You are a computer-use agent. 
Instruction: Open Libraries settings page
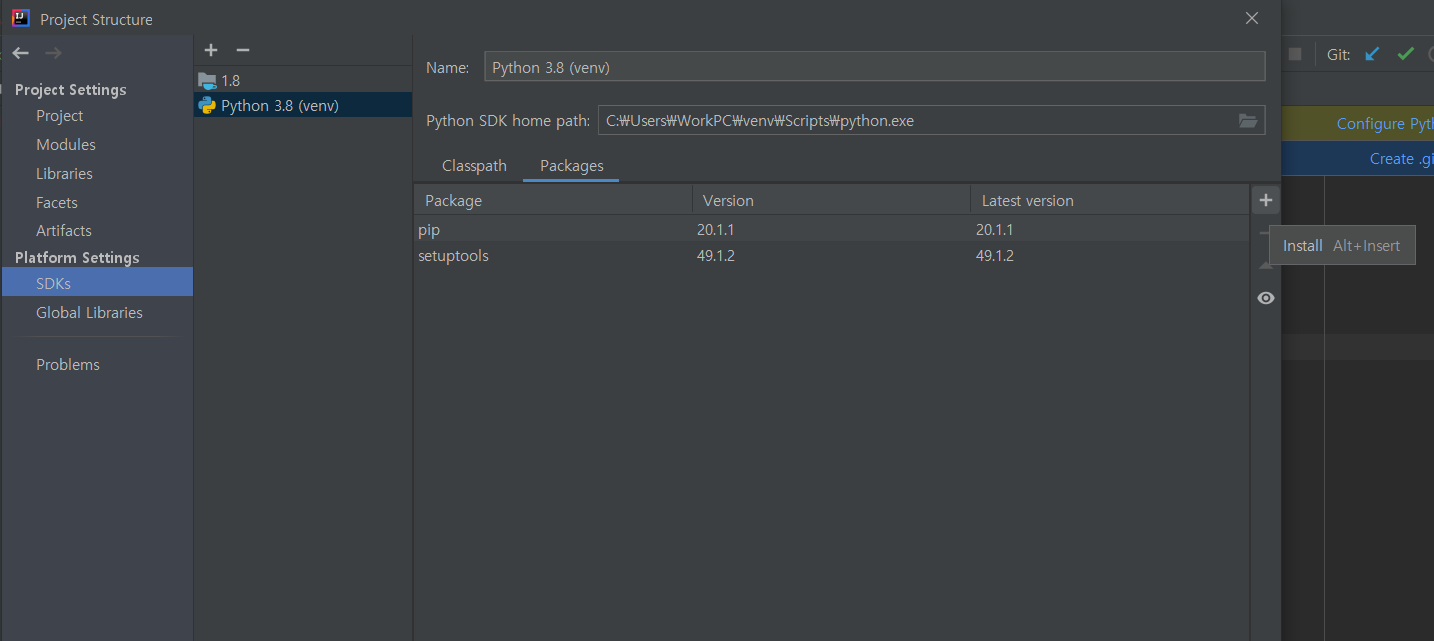coord(64,174)
